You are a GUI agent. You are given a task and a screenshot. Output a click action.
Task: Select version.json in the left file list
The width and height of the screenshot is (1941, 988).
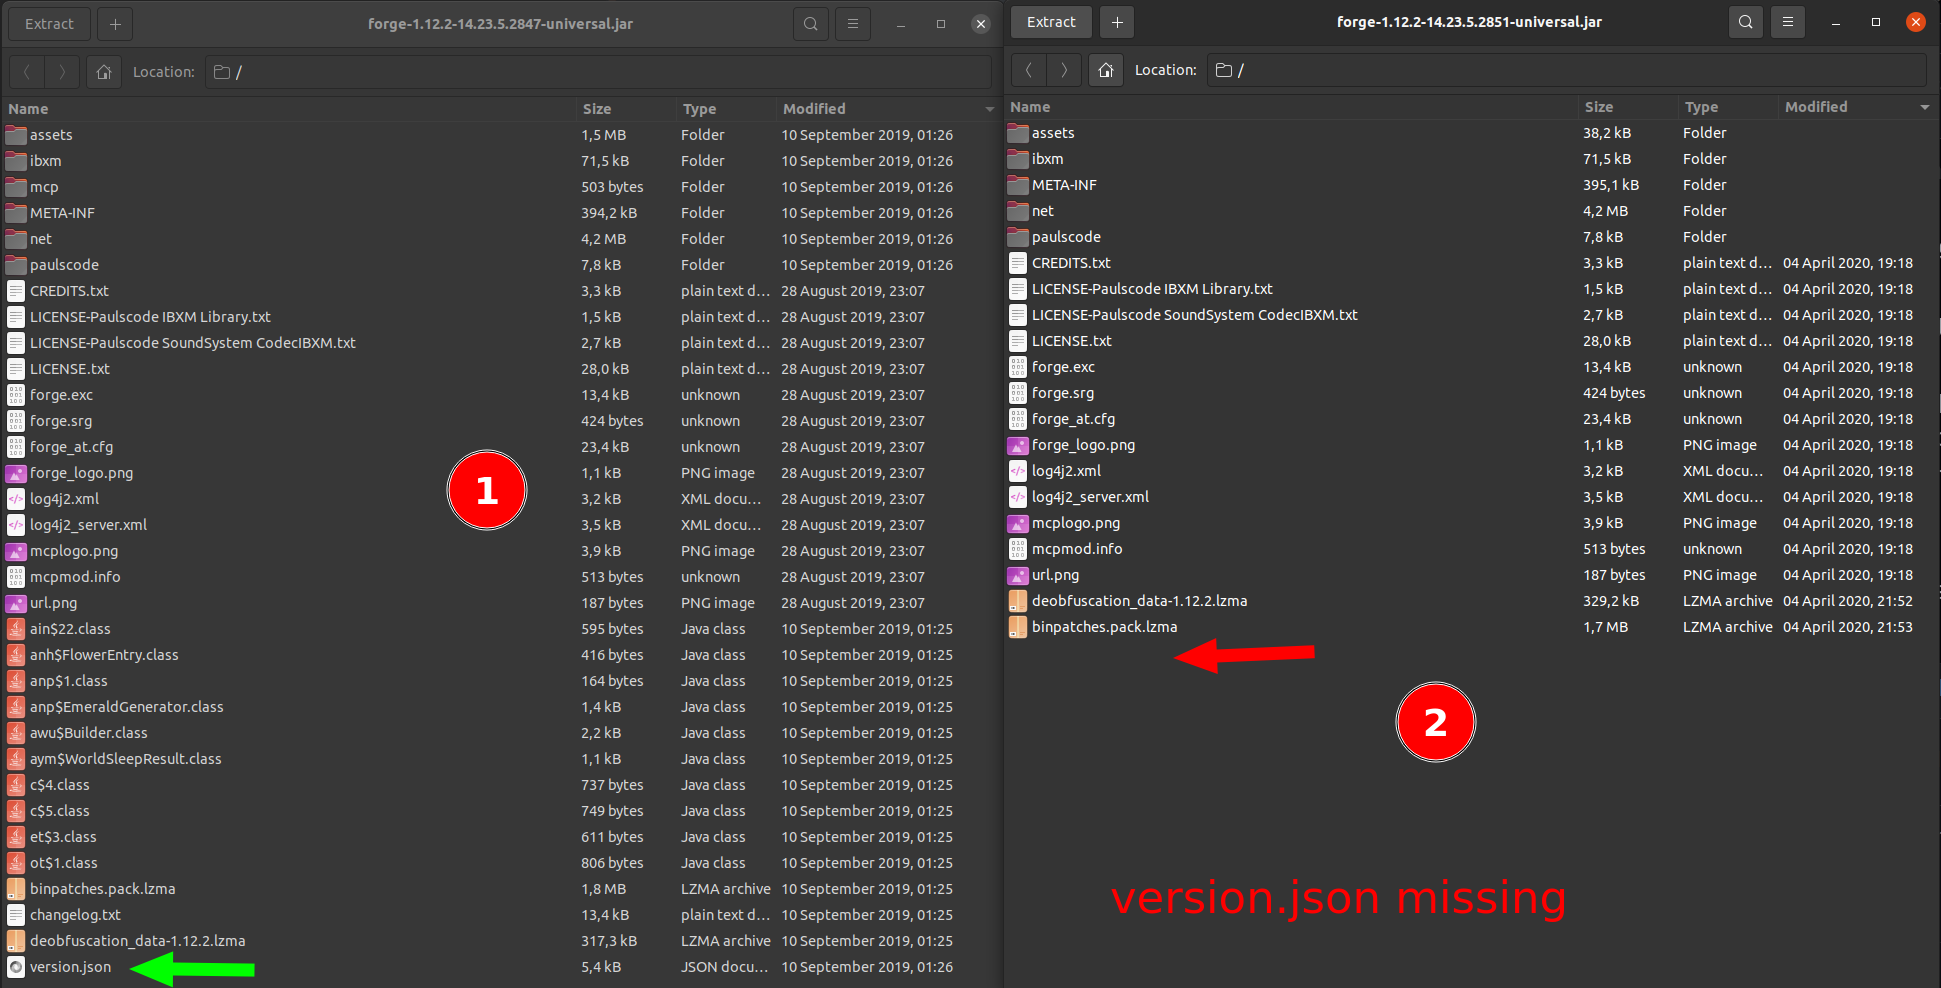(70, 966)
